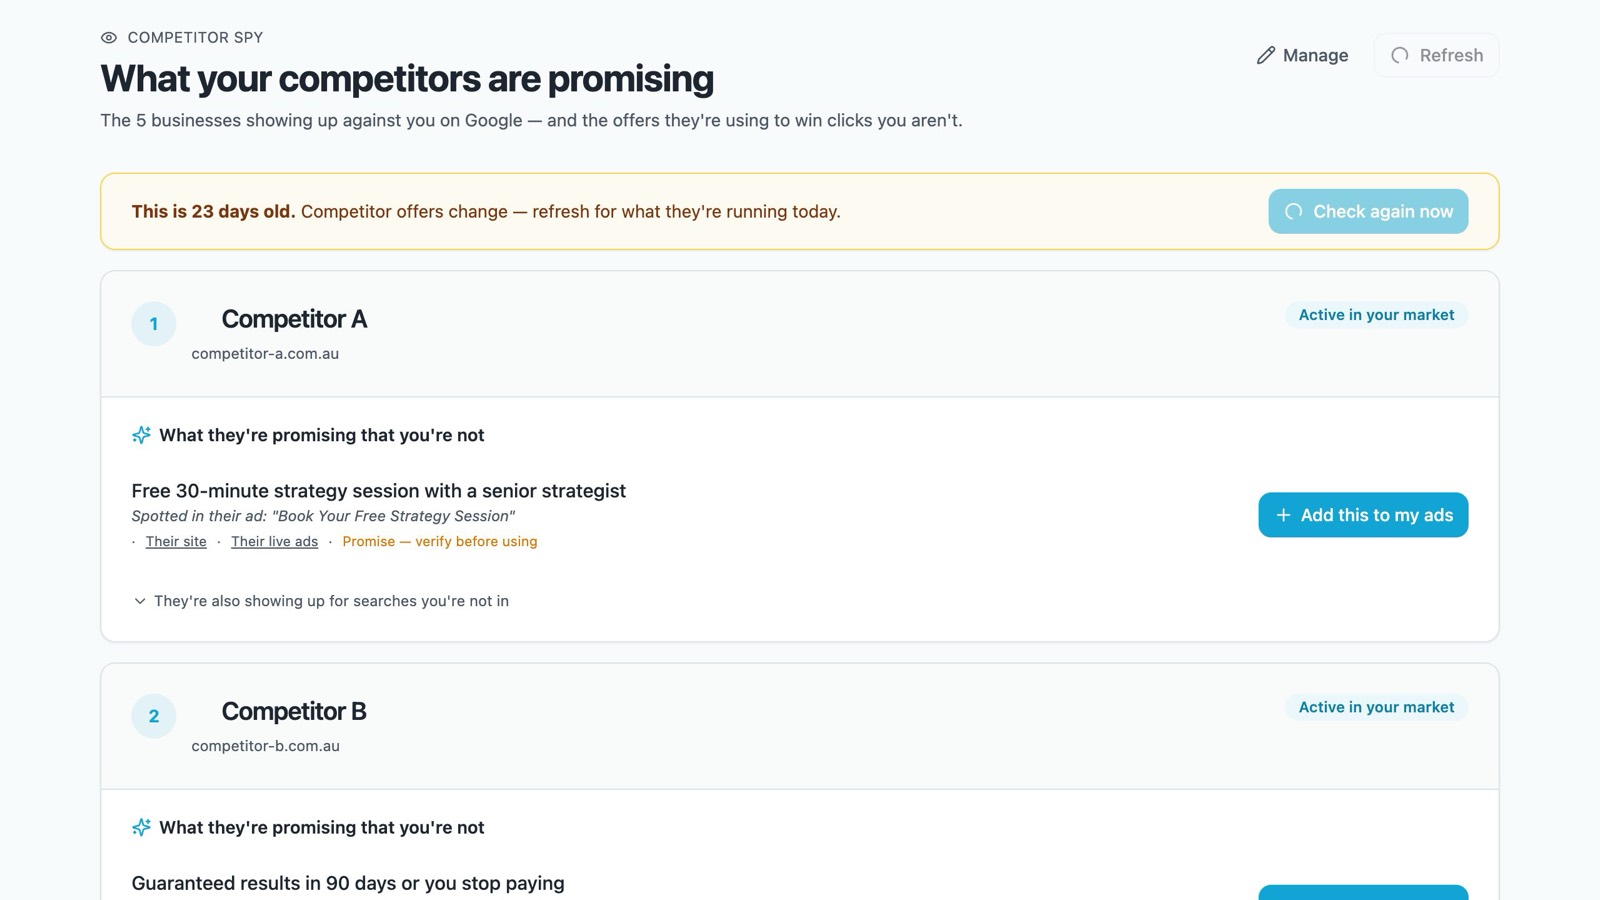The image size is (1600, 900).
Task: Click Active in your market badge for Competitor A
Action: (1376, 315)
